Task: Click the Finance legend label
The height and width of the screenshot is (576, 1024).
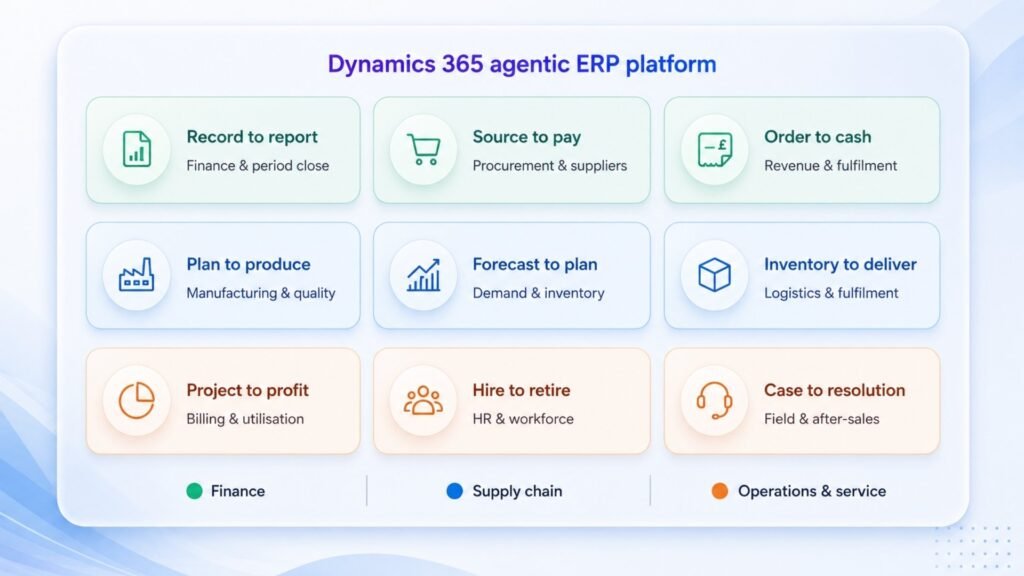Action: [x=238, y=491]
